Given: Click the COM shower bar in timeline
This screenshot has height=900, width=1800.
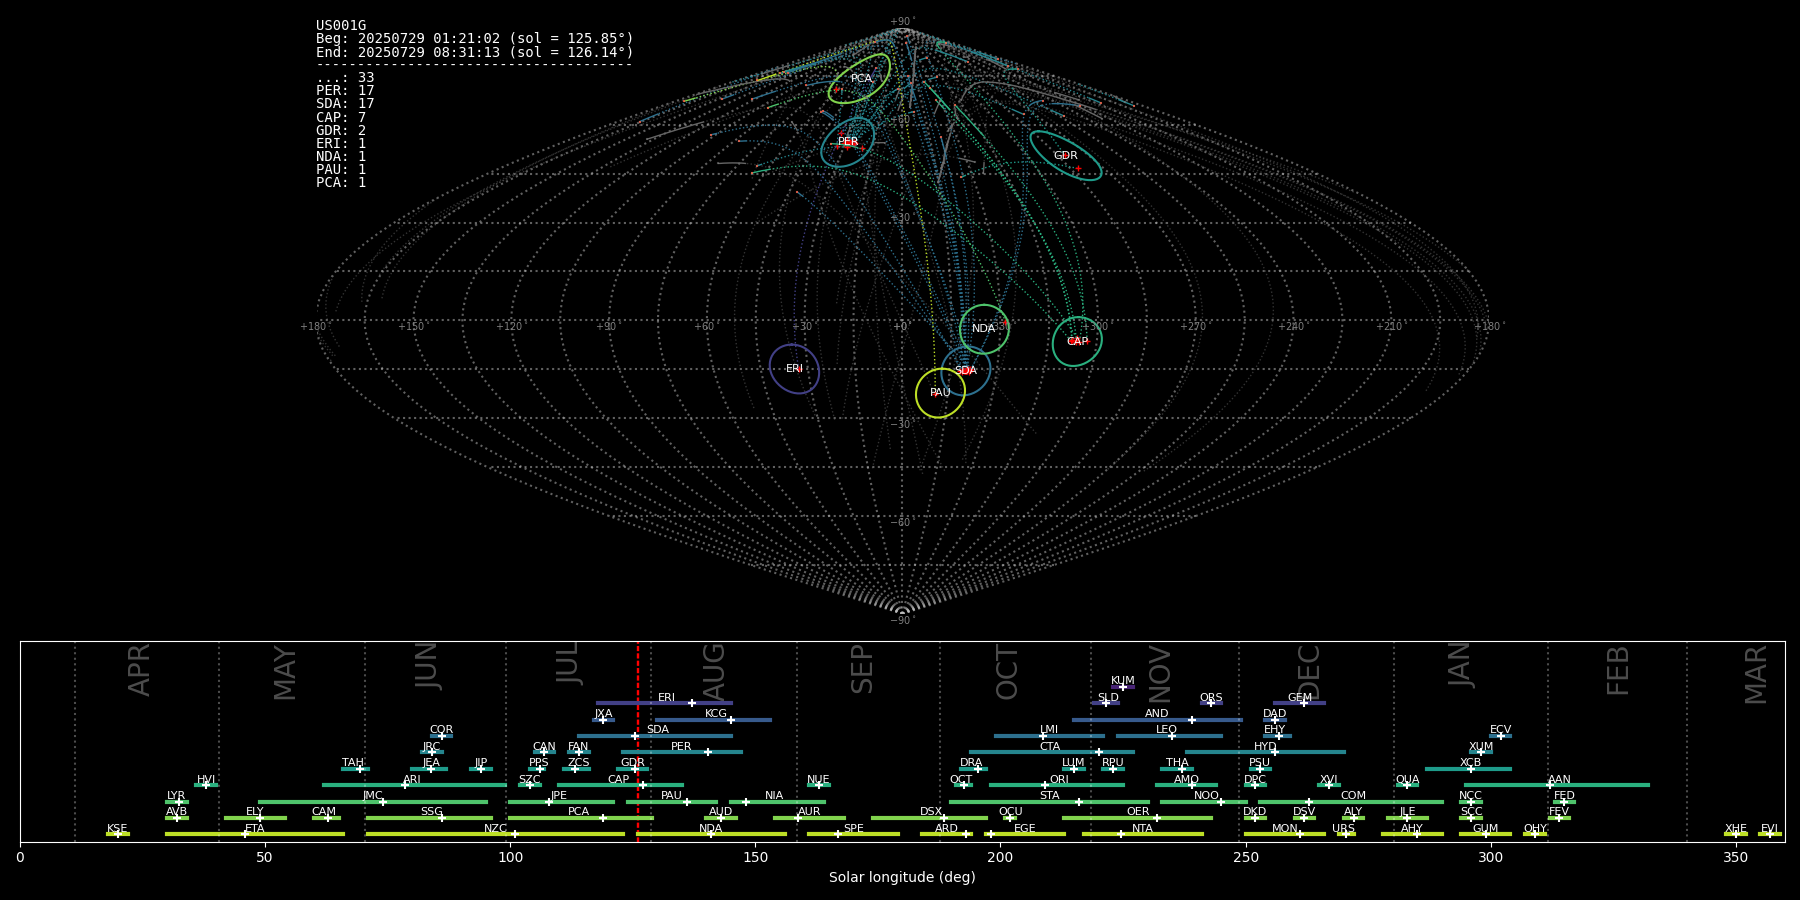Looking at the screenshot, I should (1351, 801).
